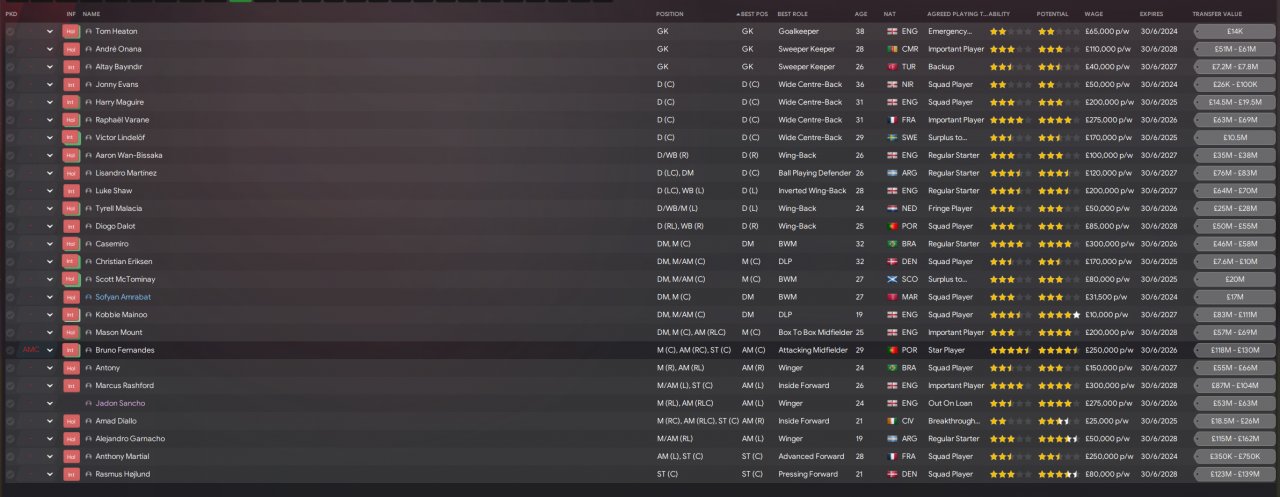Click the person icon before Jonny Evans
The width and height of the screenshot is (1280, 497).
[89, 85]
